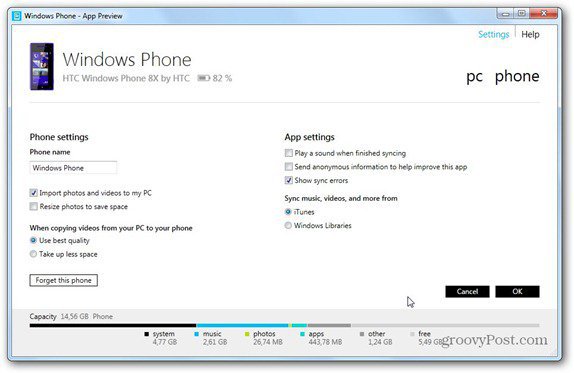Image resolution: width=574 pixels, height=373 pixels.
Task: Click the 'App settings' heading
Action: coord(310,137)
